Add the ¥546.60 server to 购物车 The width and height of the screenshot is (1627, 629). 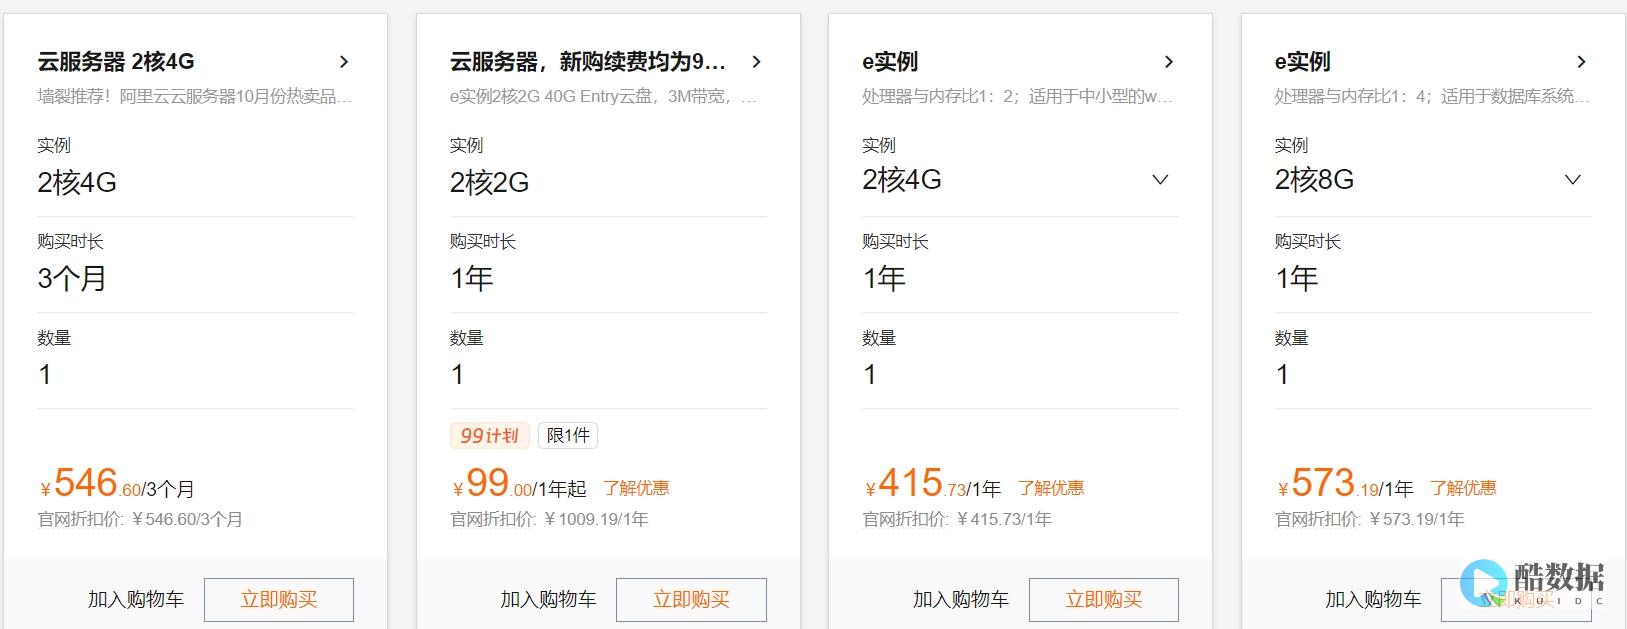tap(136, 600)
